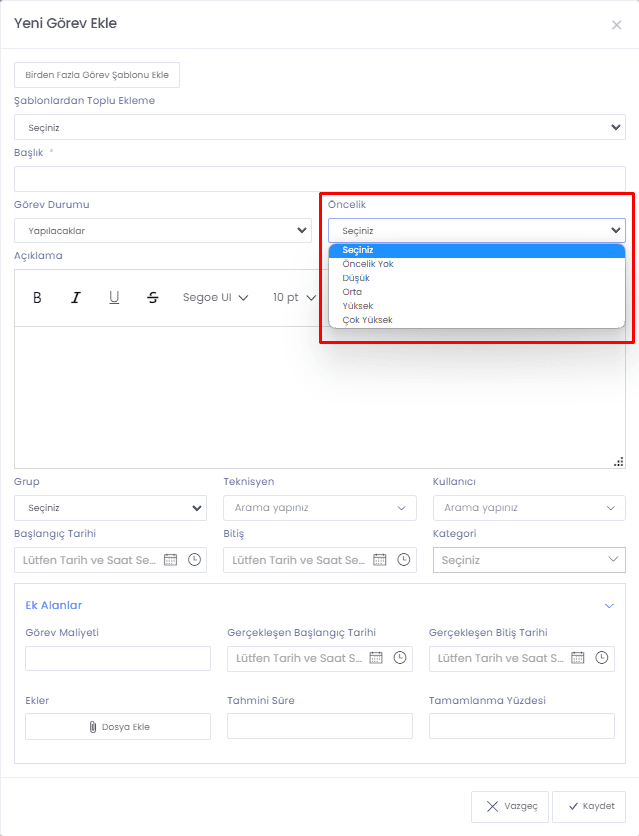
Task: Open the Kategori dropdown
Action: tap(529, 560)
